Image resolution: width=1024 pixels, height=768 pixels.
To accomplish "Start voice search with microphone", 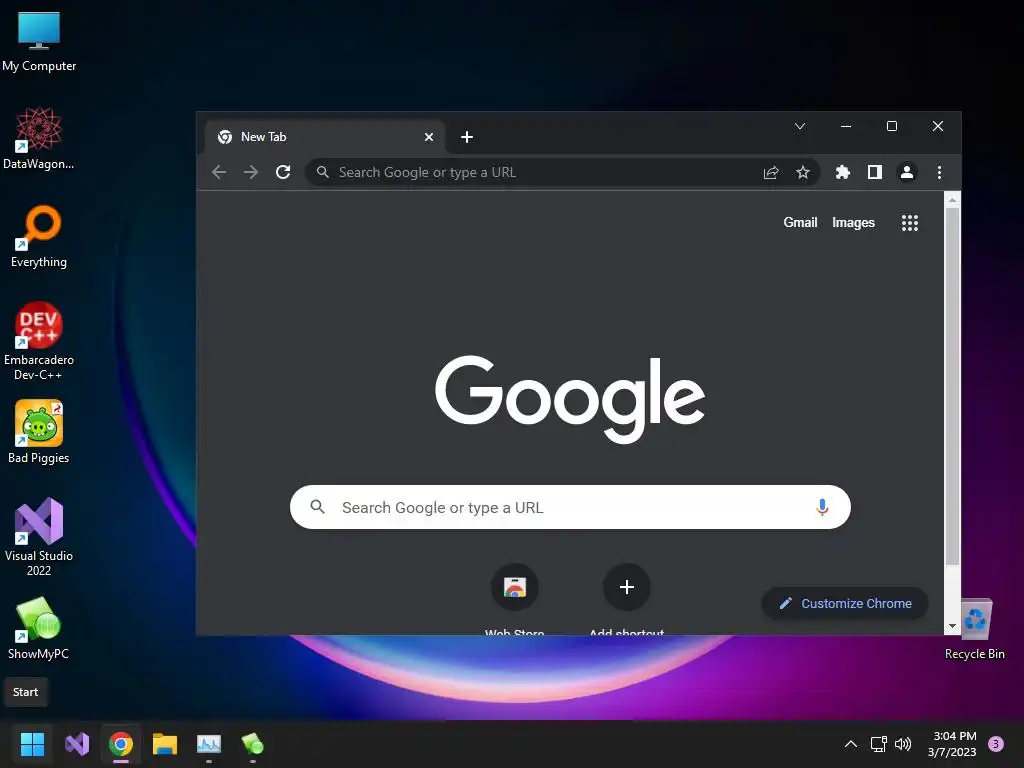I will 822,507.
